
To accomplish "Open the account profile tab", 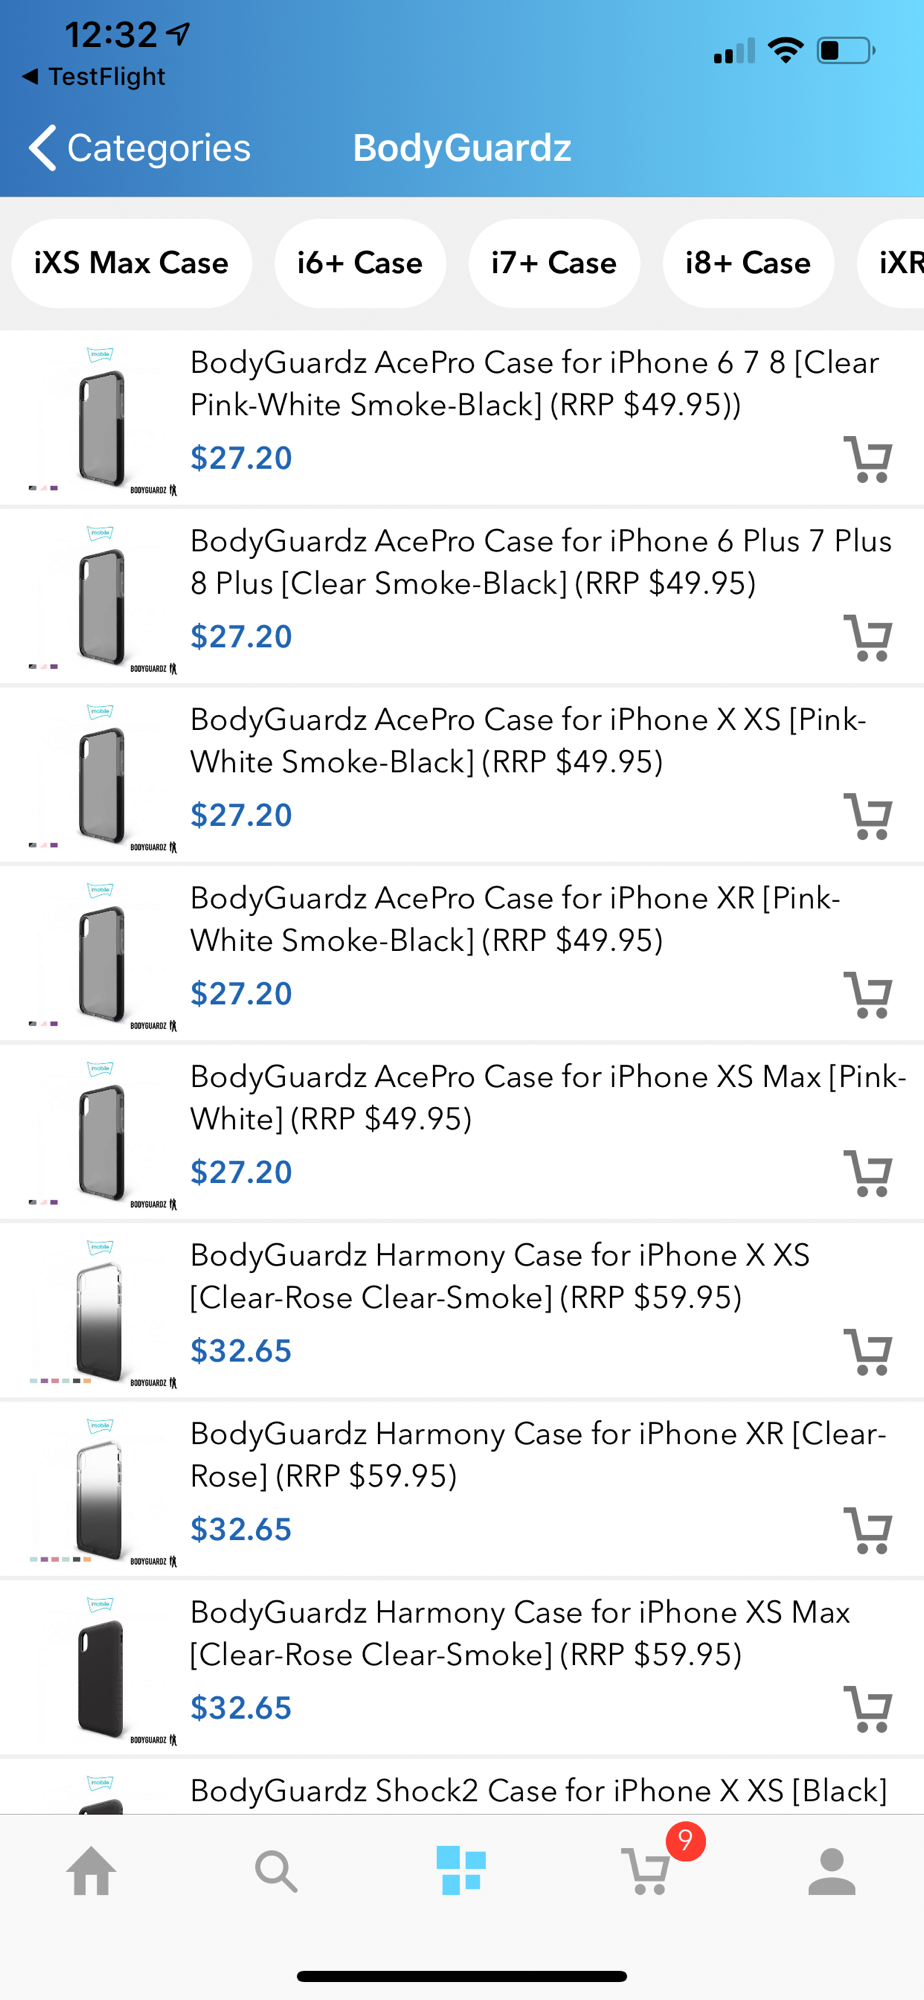I will [x=831, y=1870].
